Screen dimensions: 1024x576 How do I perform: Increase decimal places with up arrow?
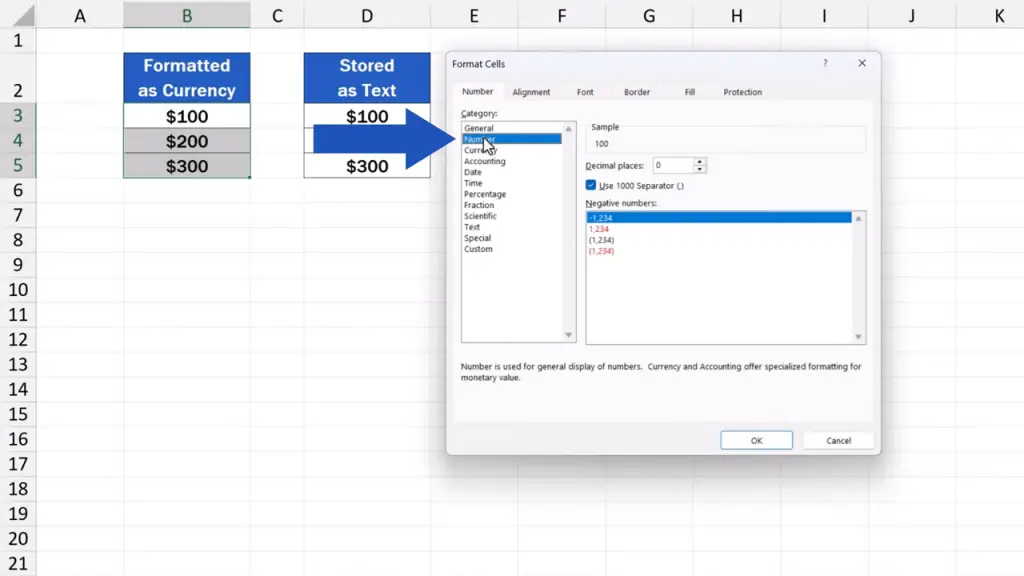[700, 161]
